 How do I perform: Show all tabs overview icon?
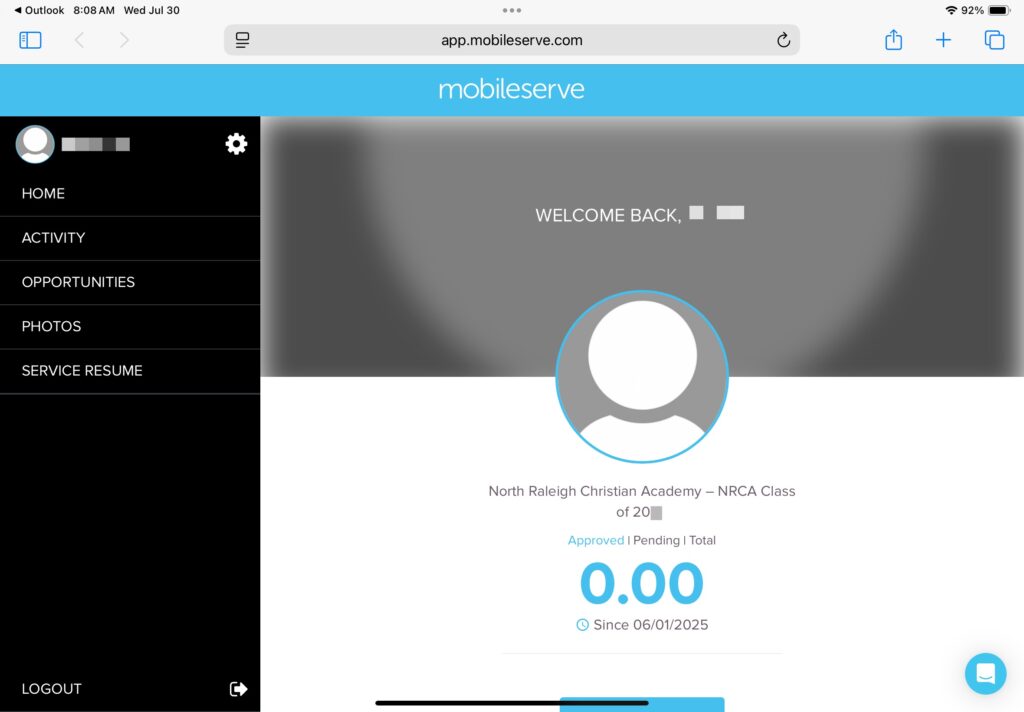pos(994,40)
